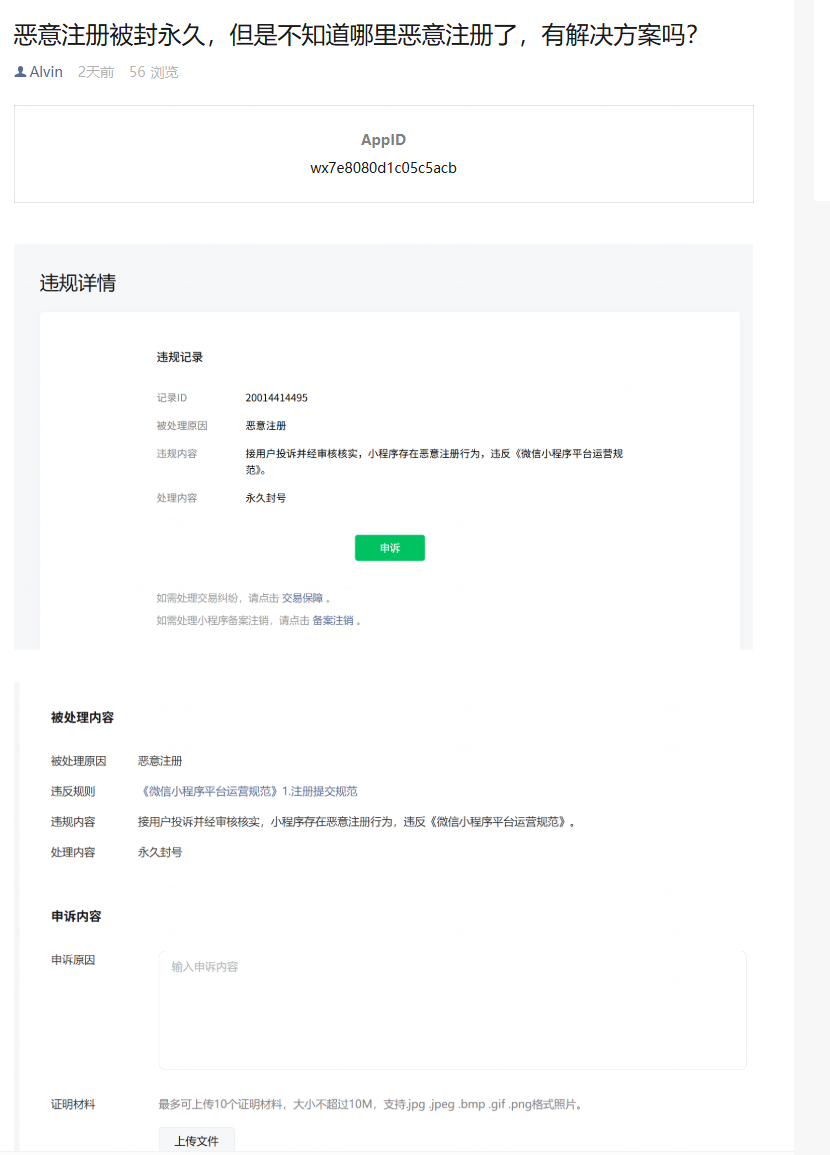
Task: Click the post title about 恶意注册被封永久
Action: tap(355, 35)
